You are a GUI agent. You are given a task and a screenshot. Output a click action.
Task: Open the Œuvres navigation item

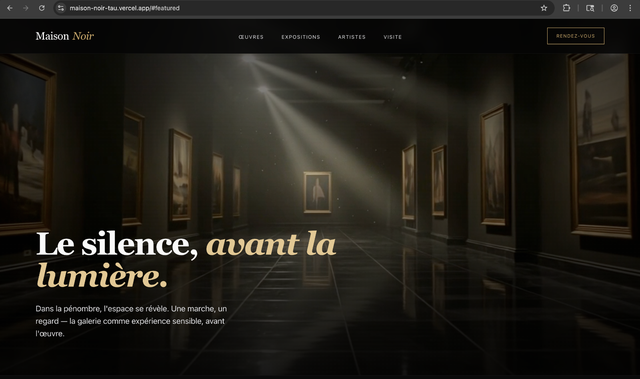(251, 37)
